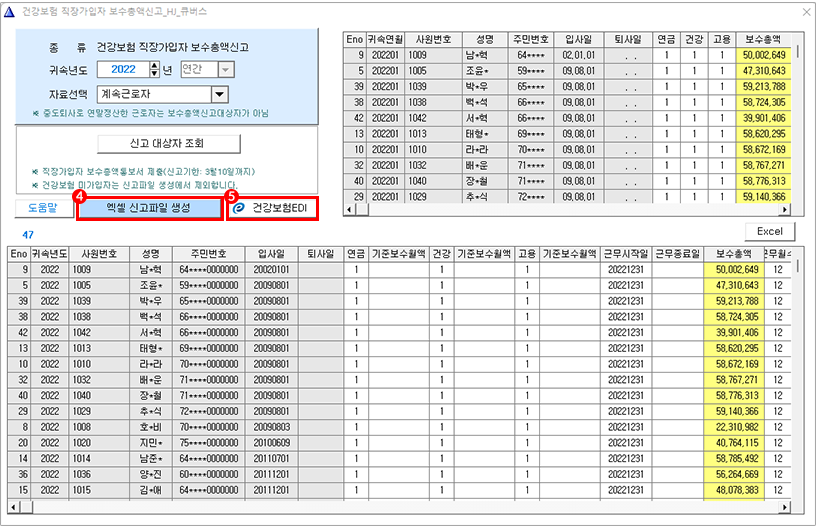Click 귀속년도 column header in lower table
This screenshot has width=816, height=528.
[x=49, y=253]
